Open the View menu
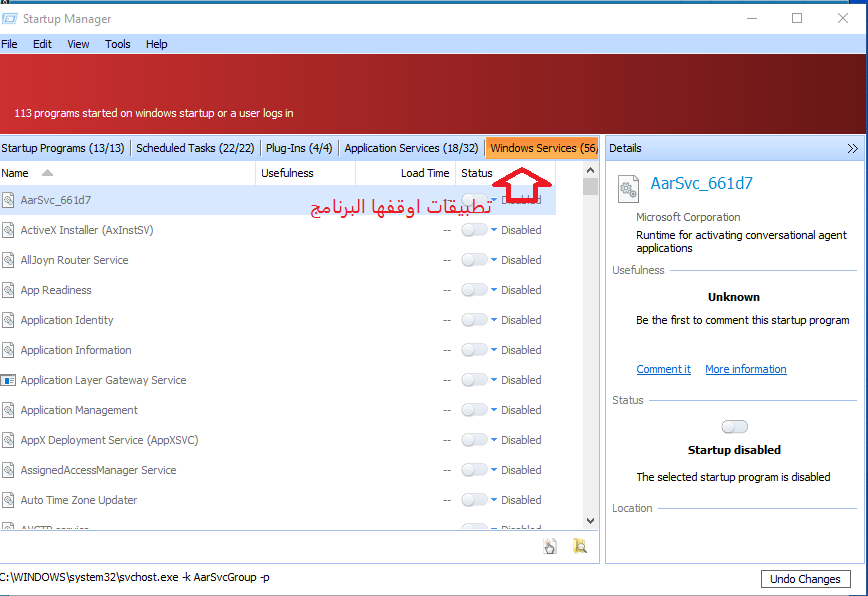868x596 pixels. click(x=78, y=44)
